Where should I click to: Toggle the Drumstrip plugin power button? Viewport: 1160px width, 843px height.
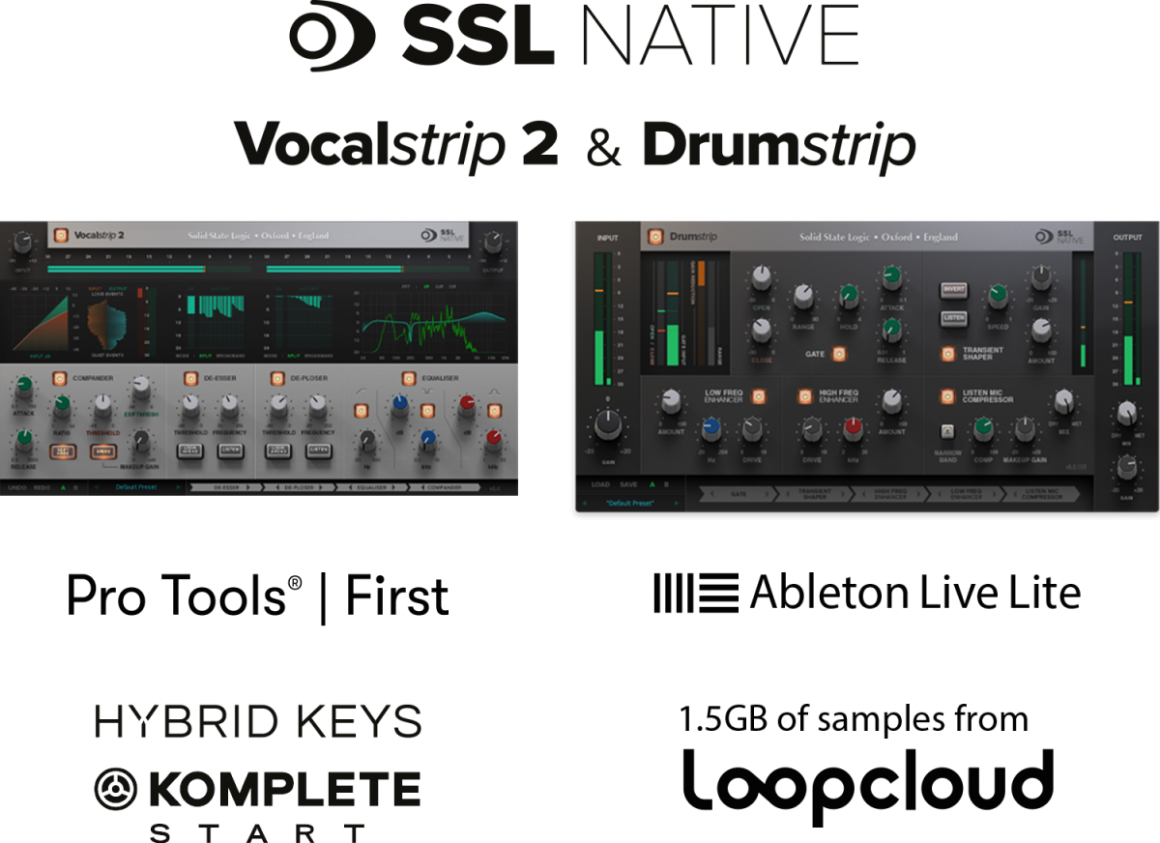(656, 237)
